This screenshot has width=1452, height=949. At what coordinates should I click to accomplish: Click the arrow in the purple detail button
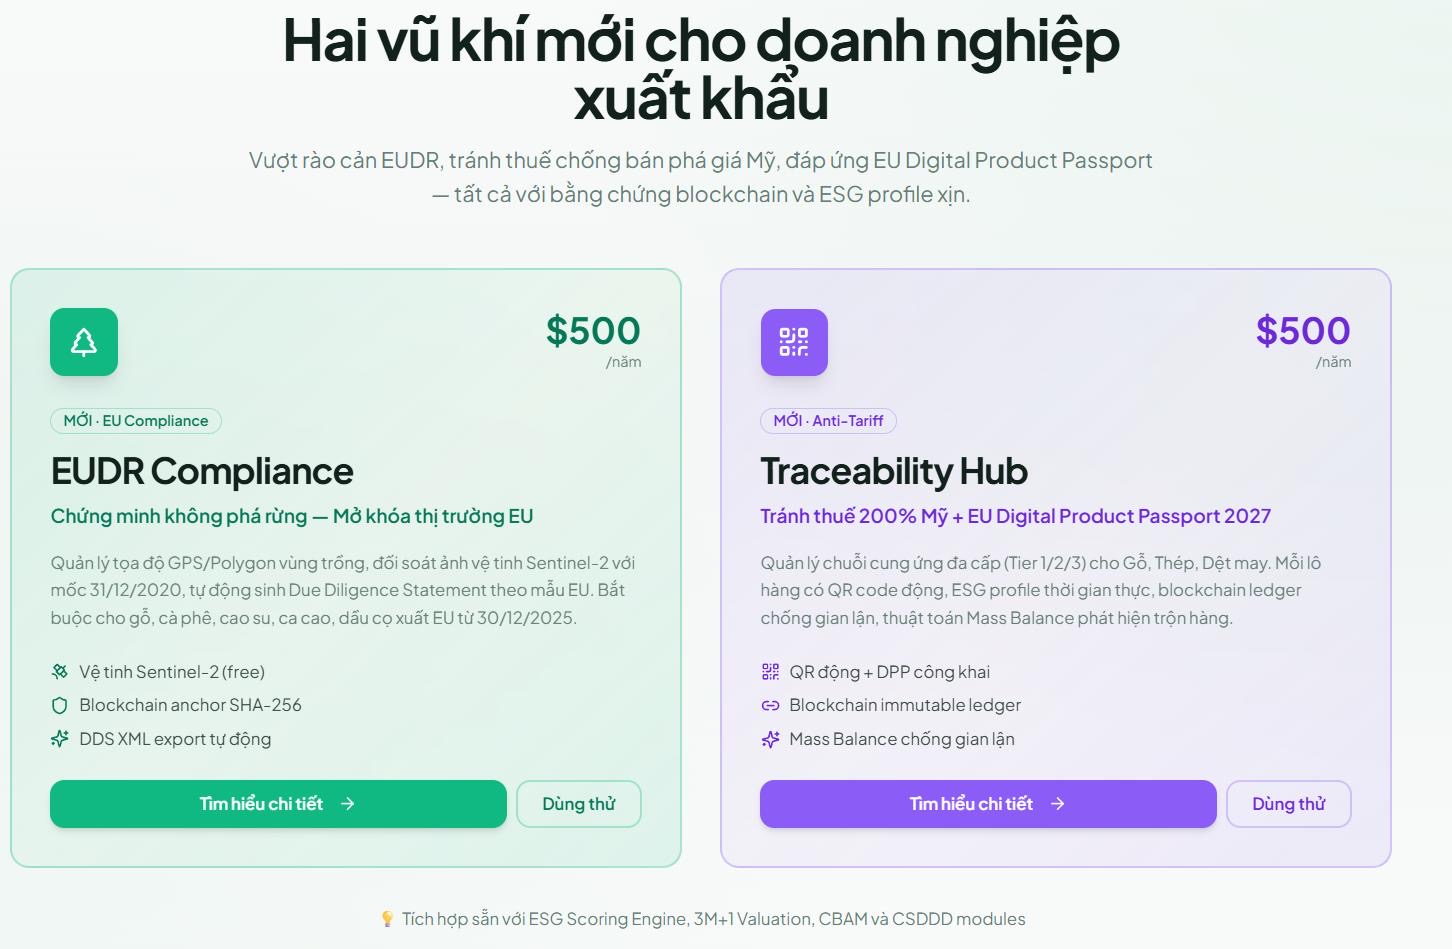(x=1059, y=803)
